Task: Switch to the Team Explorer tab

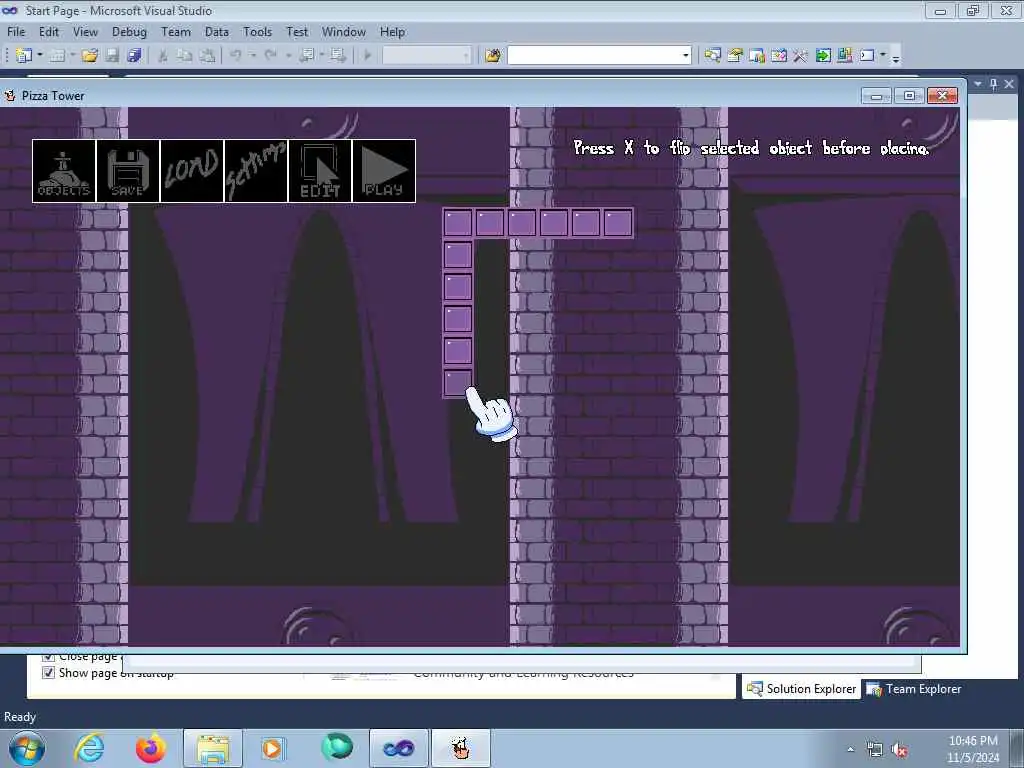Action: (x=914, y=689)
